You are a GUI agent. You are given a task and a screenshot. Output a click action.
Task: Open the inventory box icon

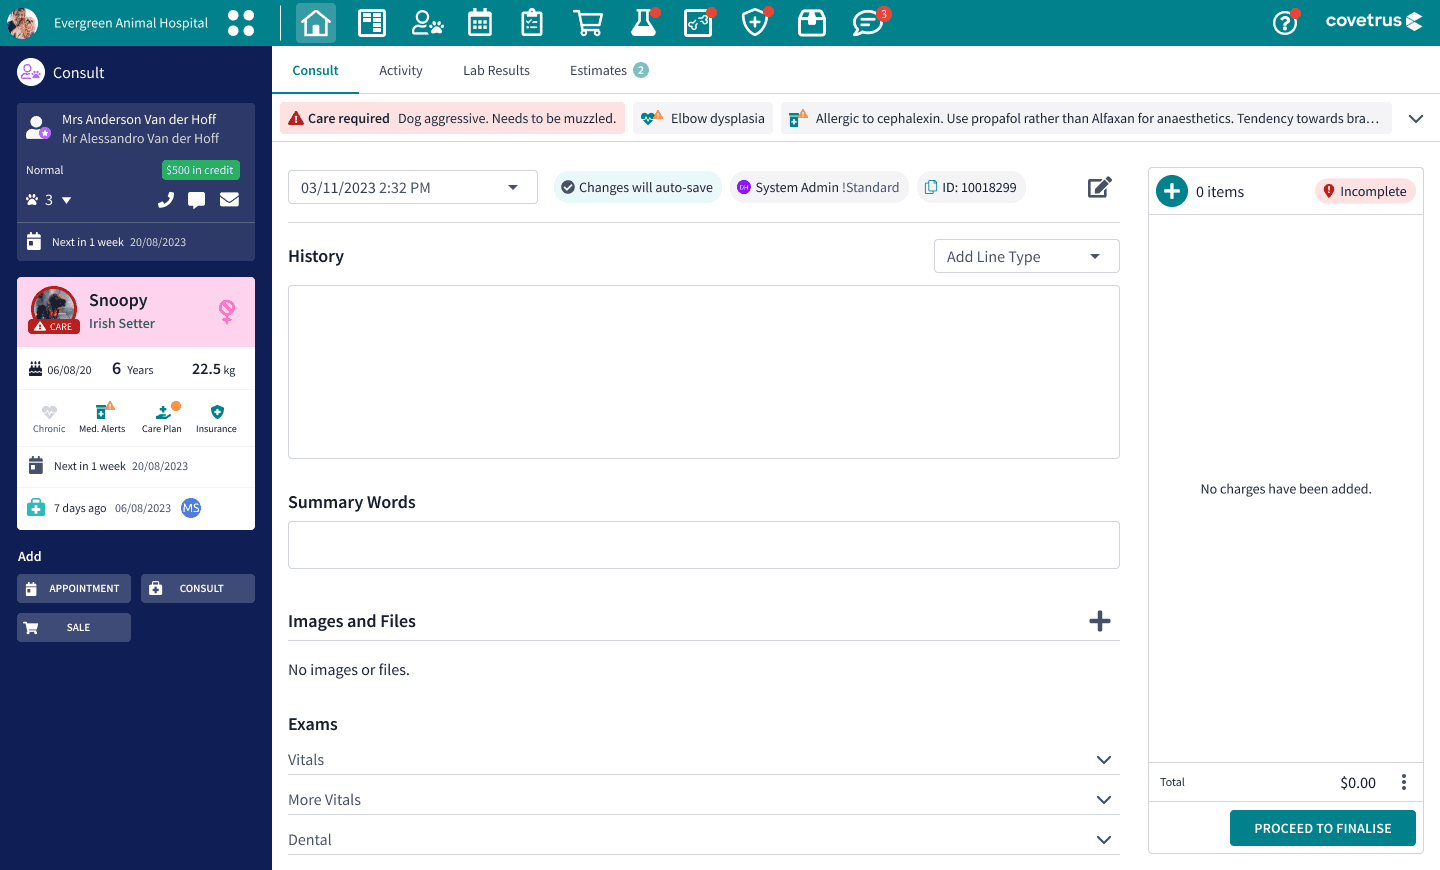pos(812,22)
